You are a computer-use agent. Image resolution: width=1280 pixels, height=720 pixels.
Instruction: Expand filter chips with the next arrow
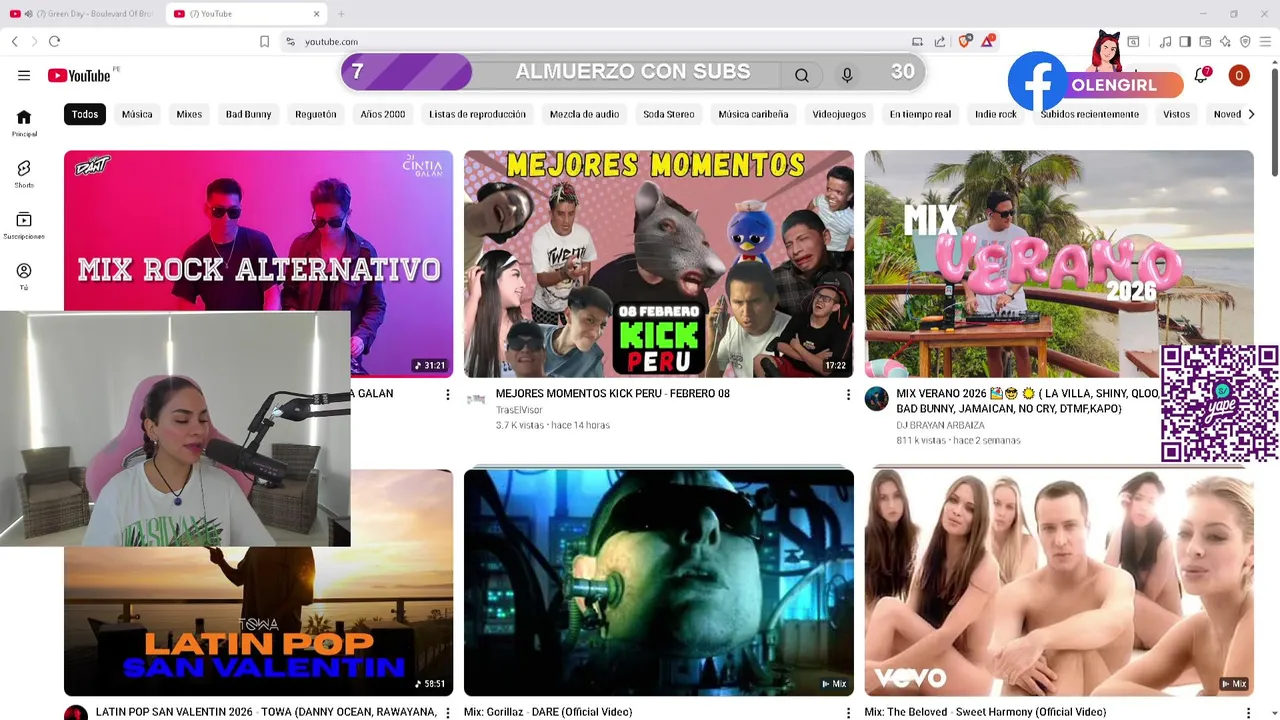[x=1251, y=114]
